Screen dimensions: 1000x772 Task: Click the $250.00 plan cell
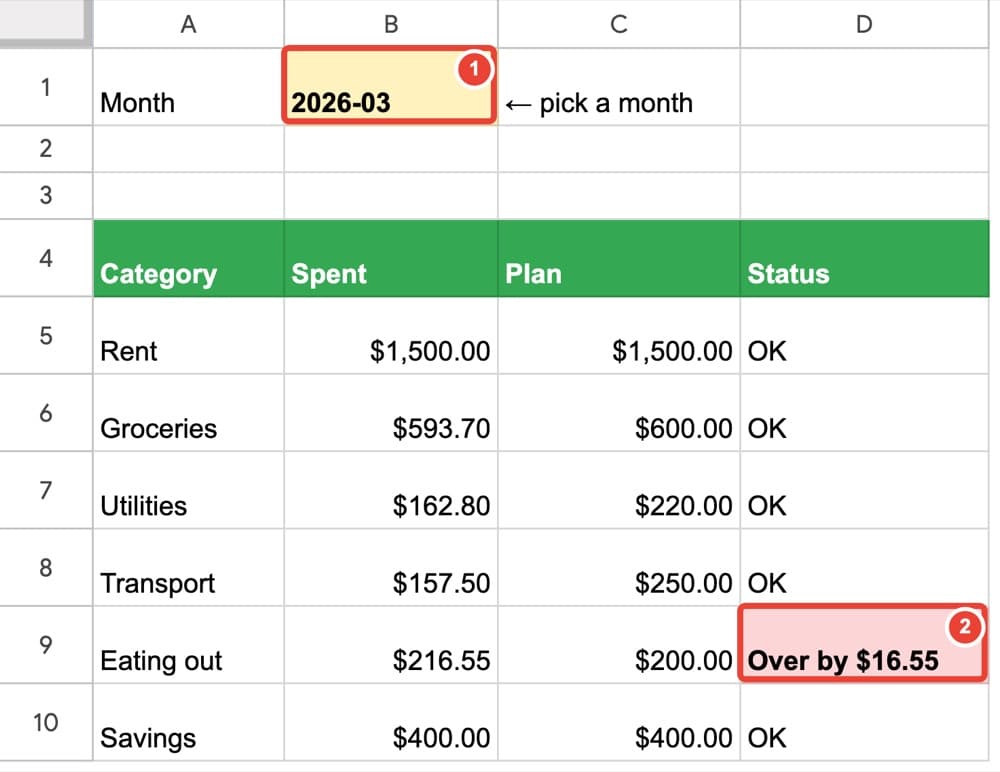pyautogui.click(x=619, y=567)
